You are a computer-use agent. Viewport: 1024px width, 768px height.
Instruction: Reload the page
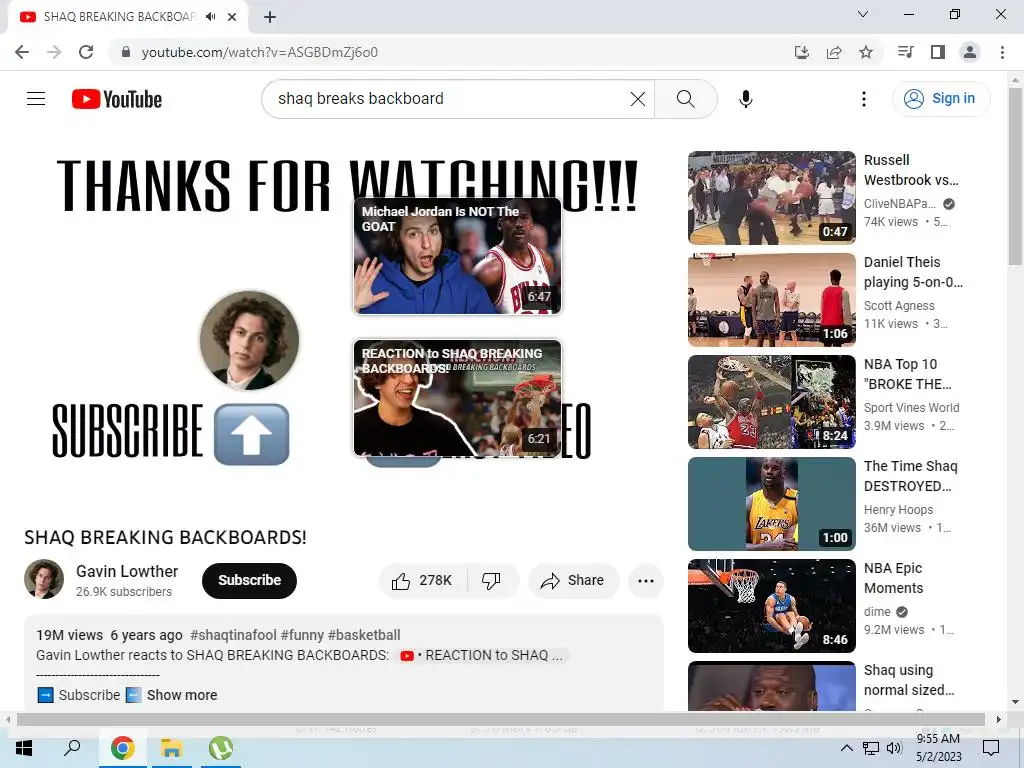click(x=86, y=52)
